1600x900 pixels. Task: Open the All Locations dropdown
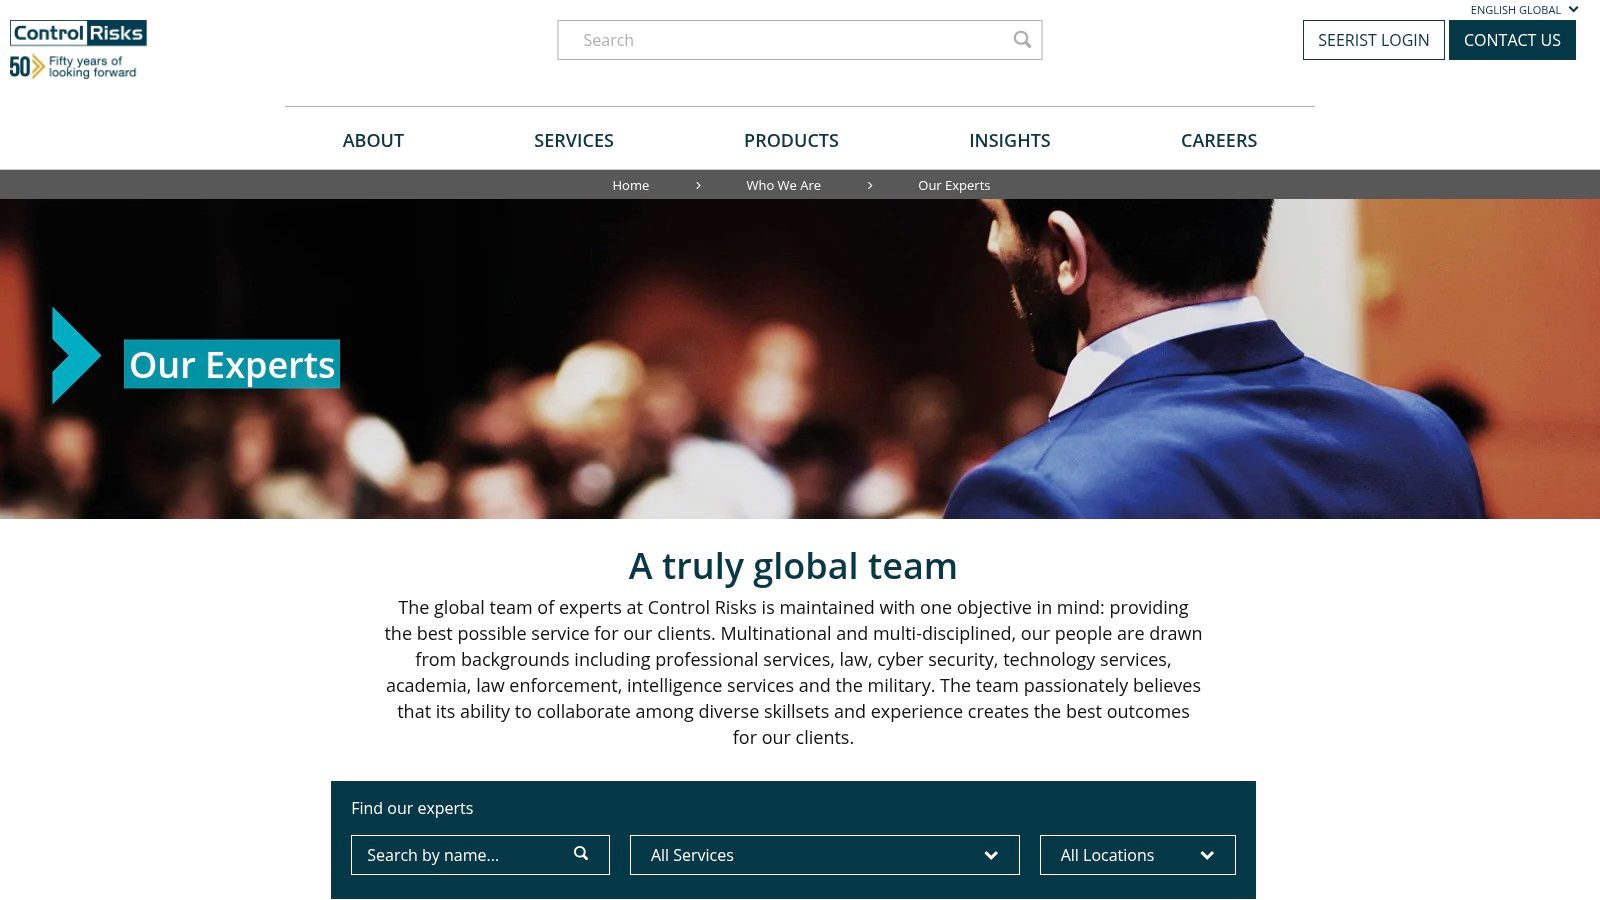coord(1138,855)
